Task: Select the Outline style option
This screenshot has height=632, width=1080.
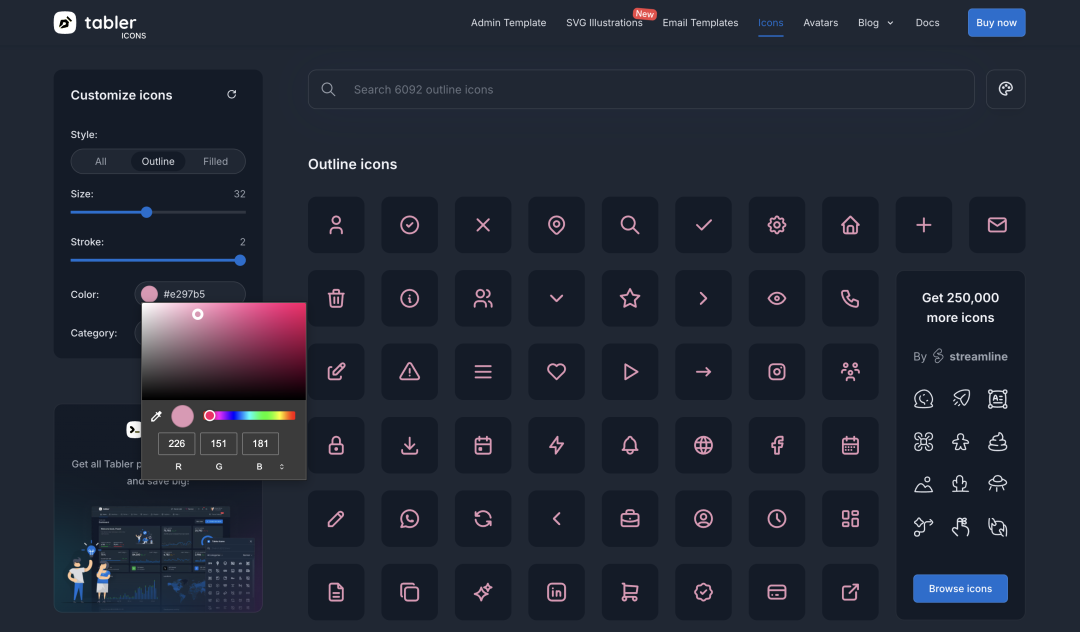Action: pyautogui.click(x=158, y=161)
